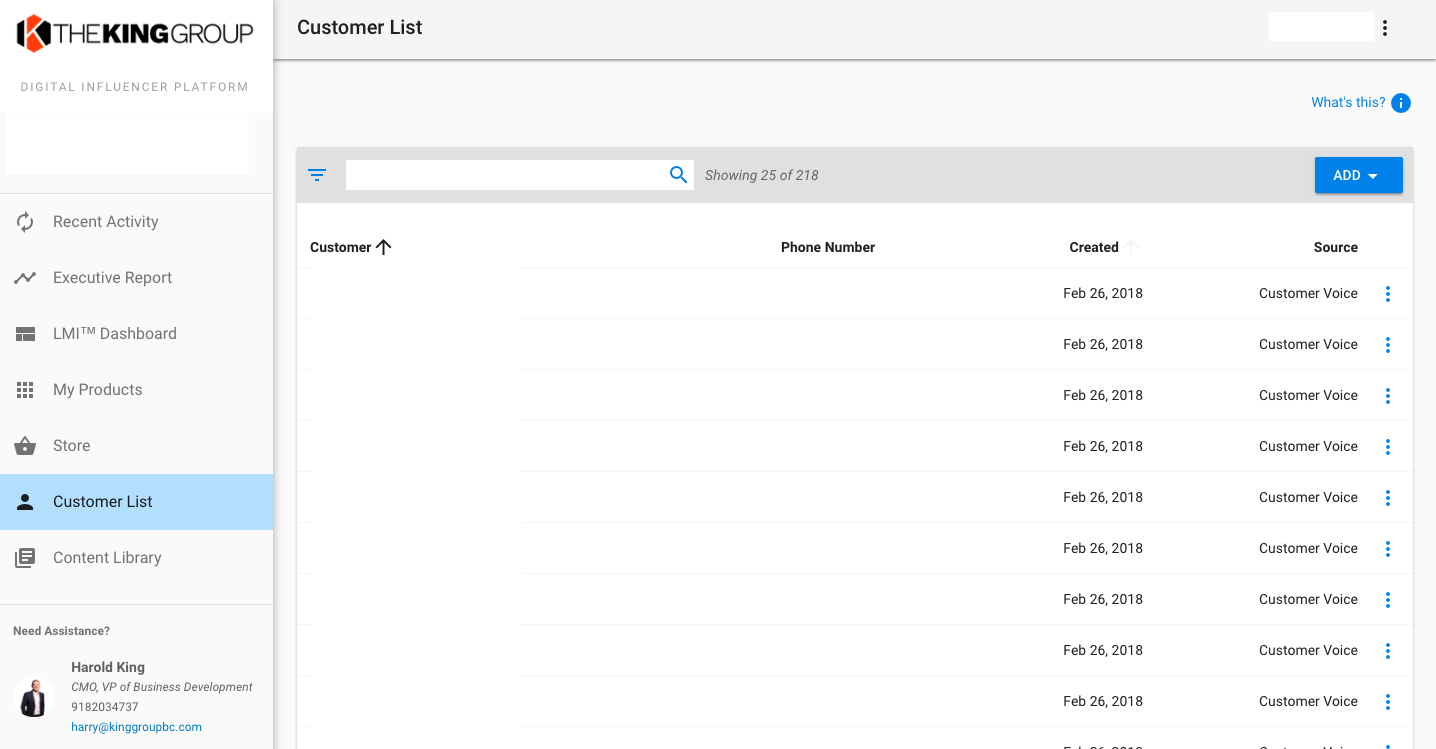
Task: Go to Store in the sidebar
Action: point(137,446)
